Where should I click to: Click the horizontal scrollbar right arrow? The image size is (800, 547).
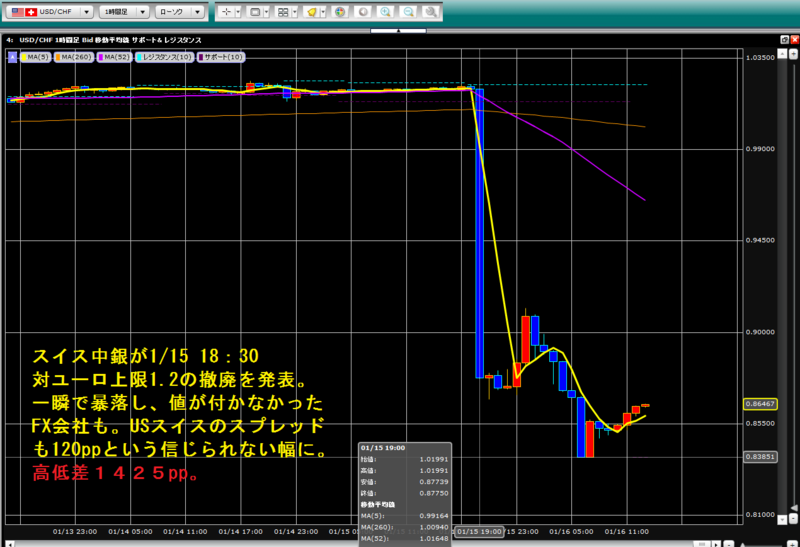point(717,544)
